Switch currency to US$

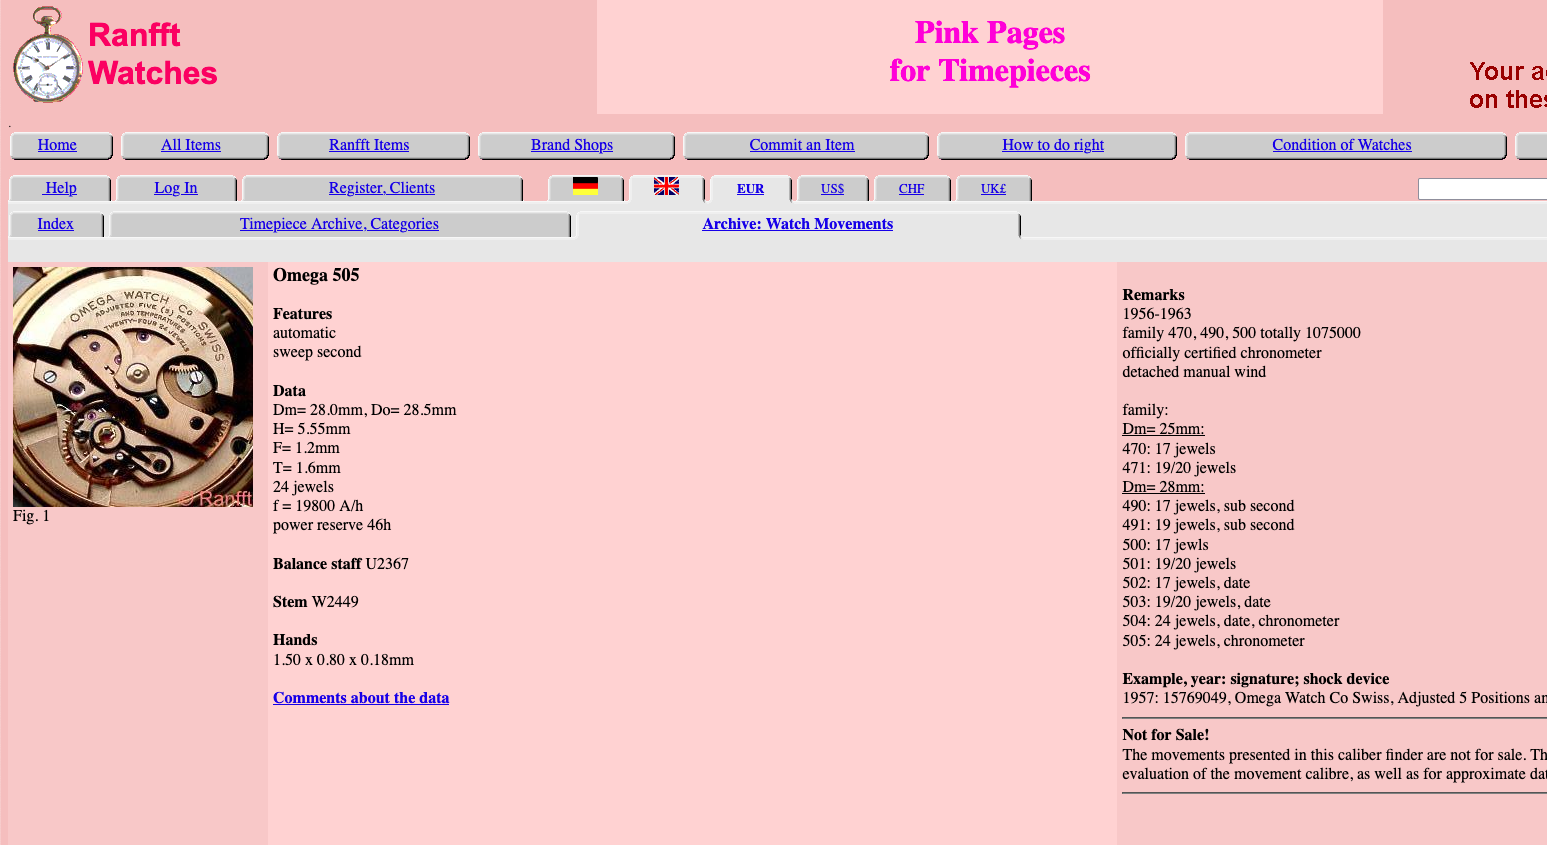(832, 189)
